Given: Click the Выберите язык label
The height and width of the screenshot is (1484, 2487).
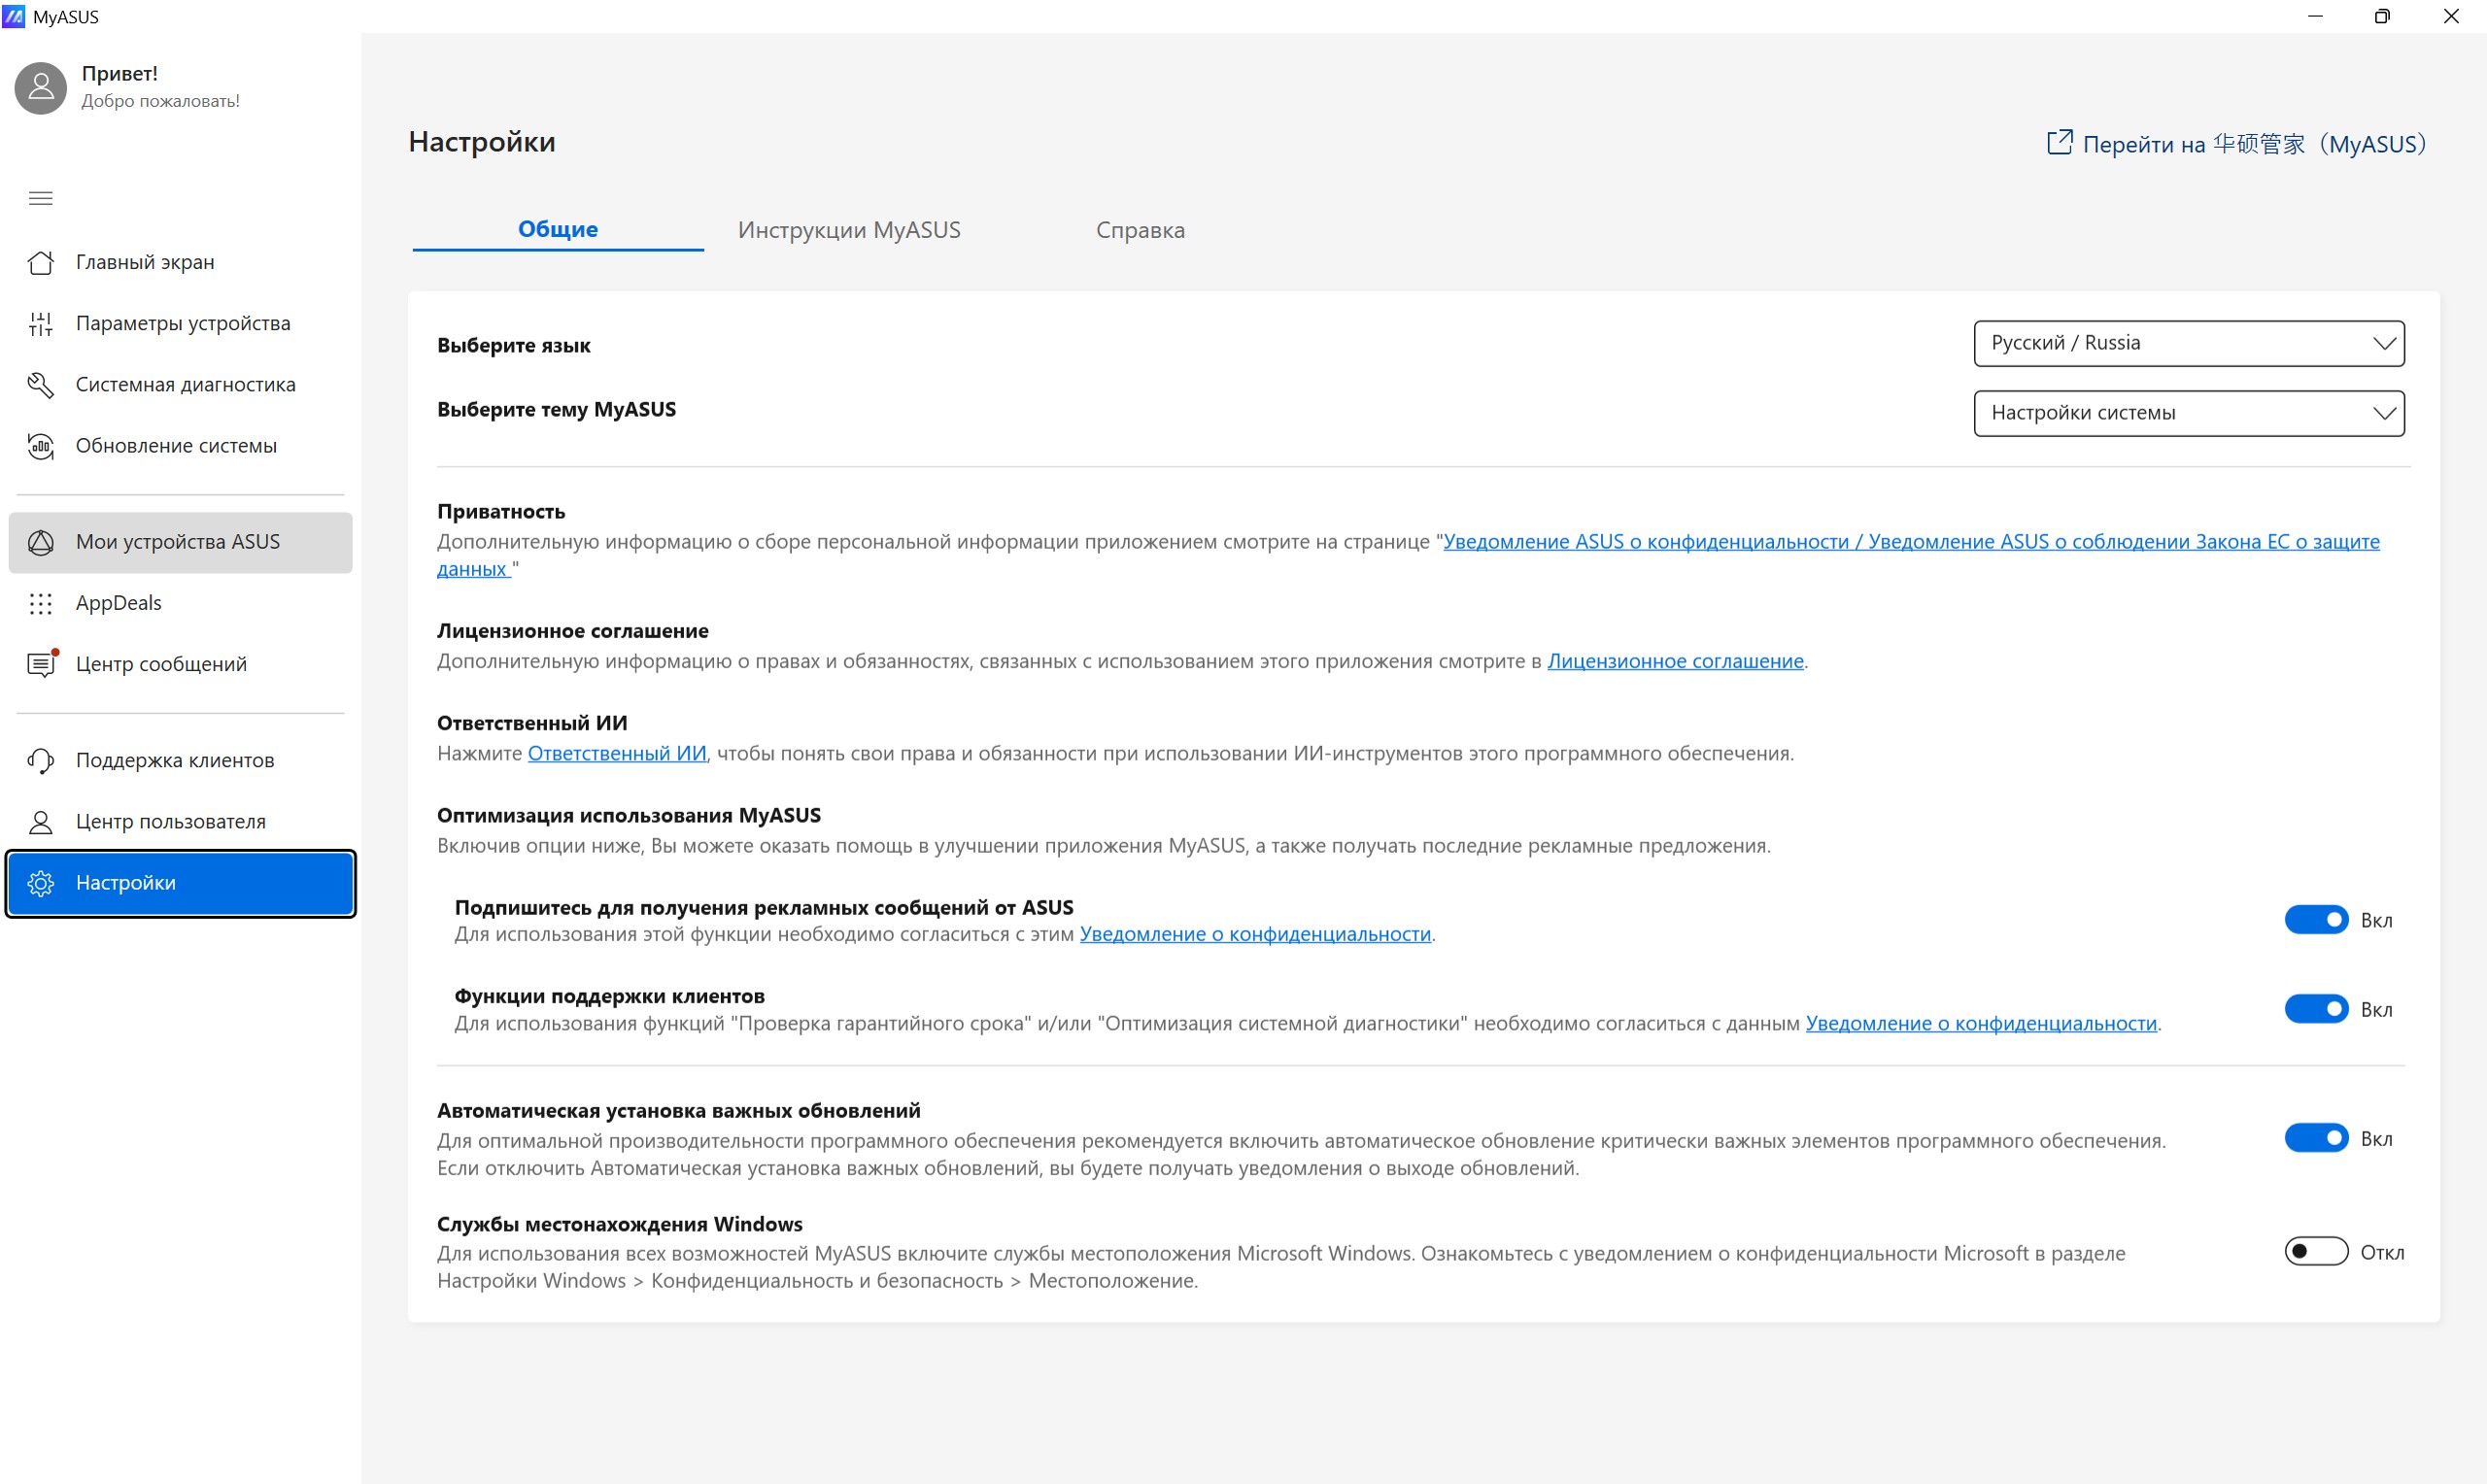Looking at the screenshot, I should [514, 345].
